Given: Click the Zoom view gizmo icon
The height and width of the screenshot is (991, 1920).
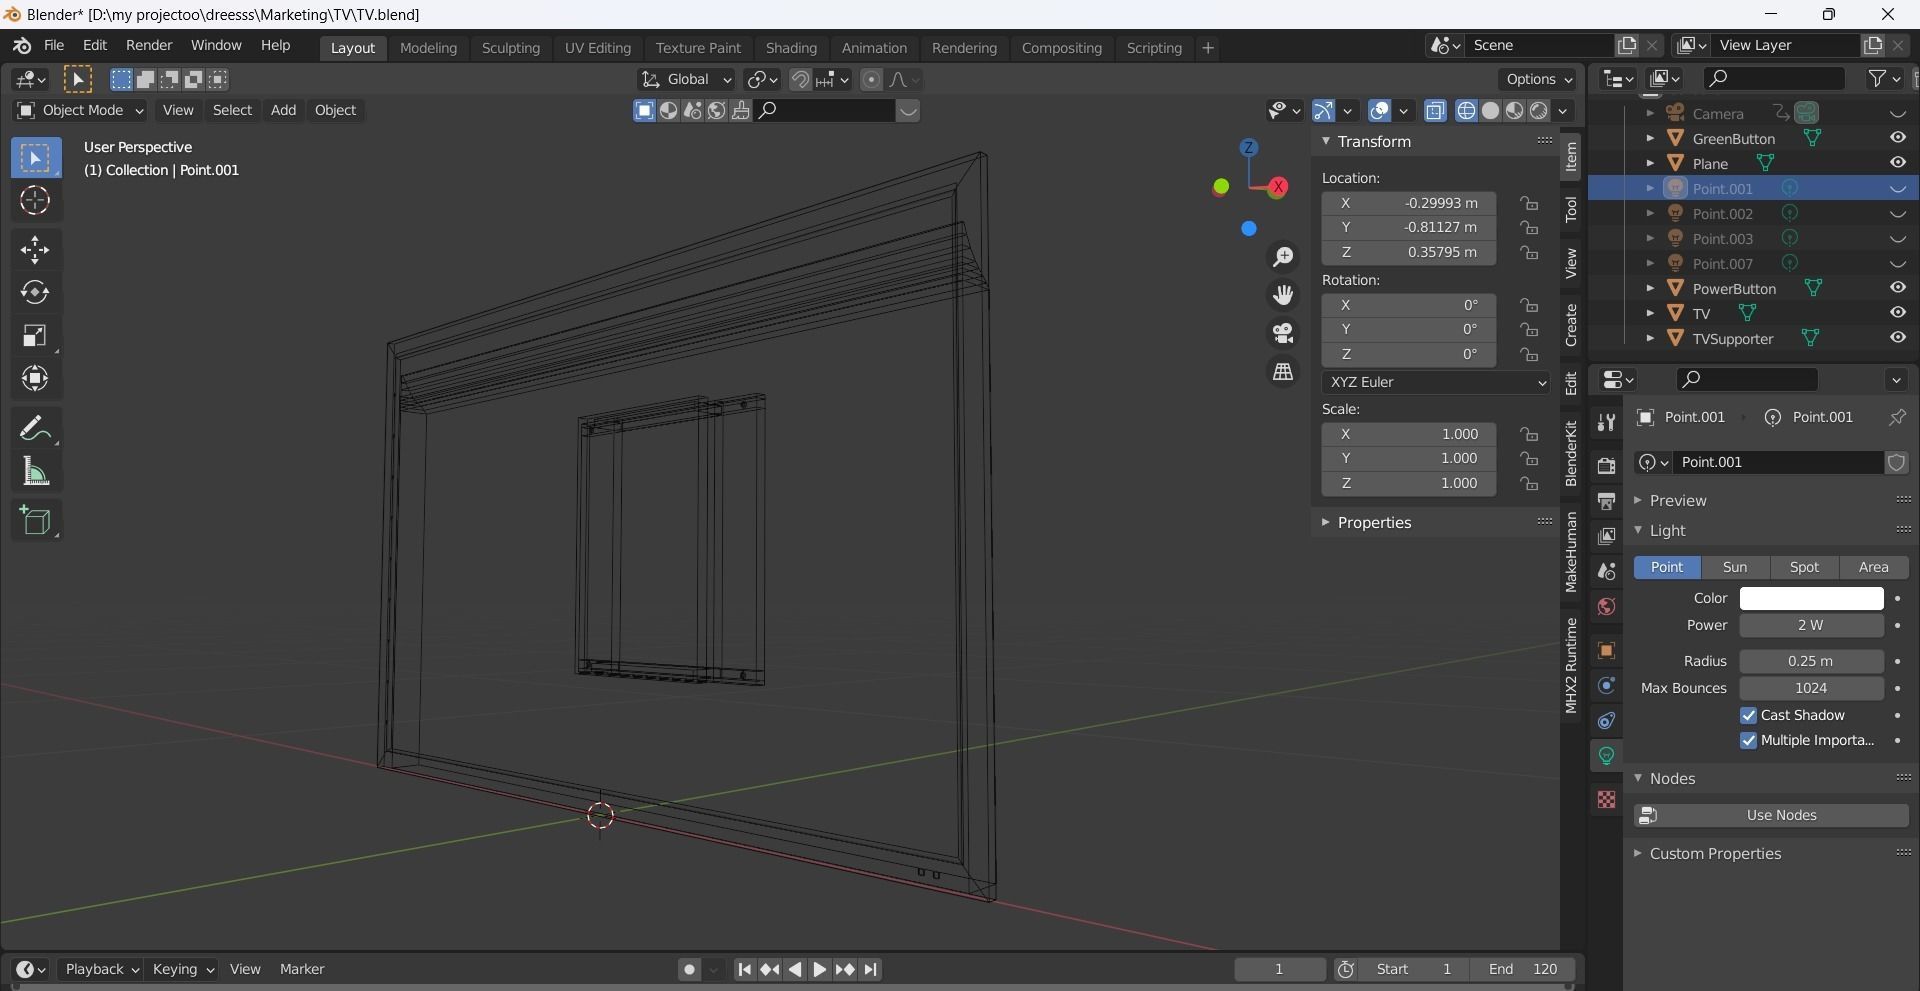Looking at the screenshot, I should click(1283, 258).
